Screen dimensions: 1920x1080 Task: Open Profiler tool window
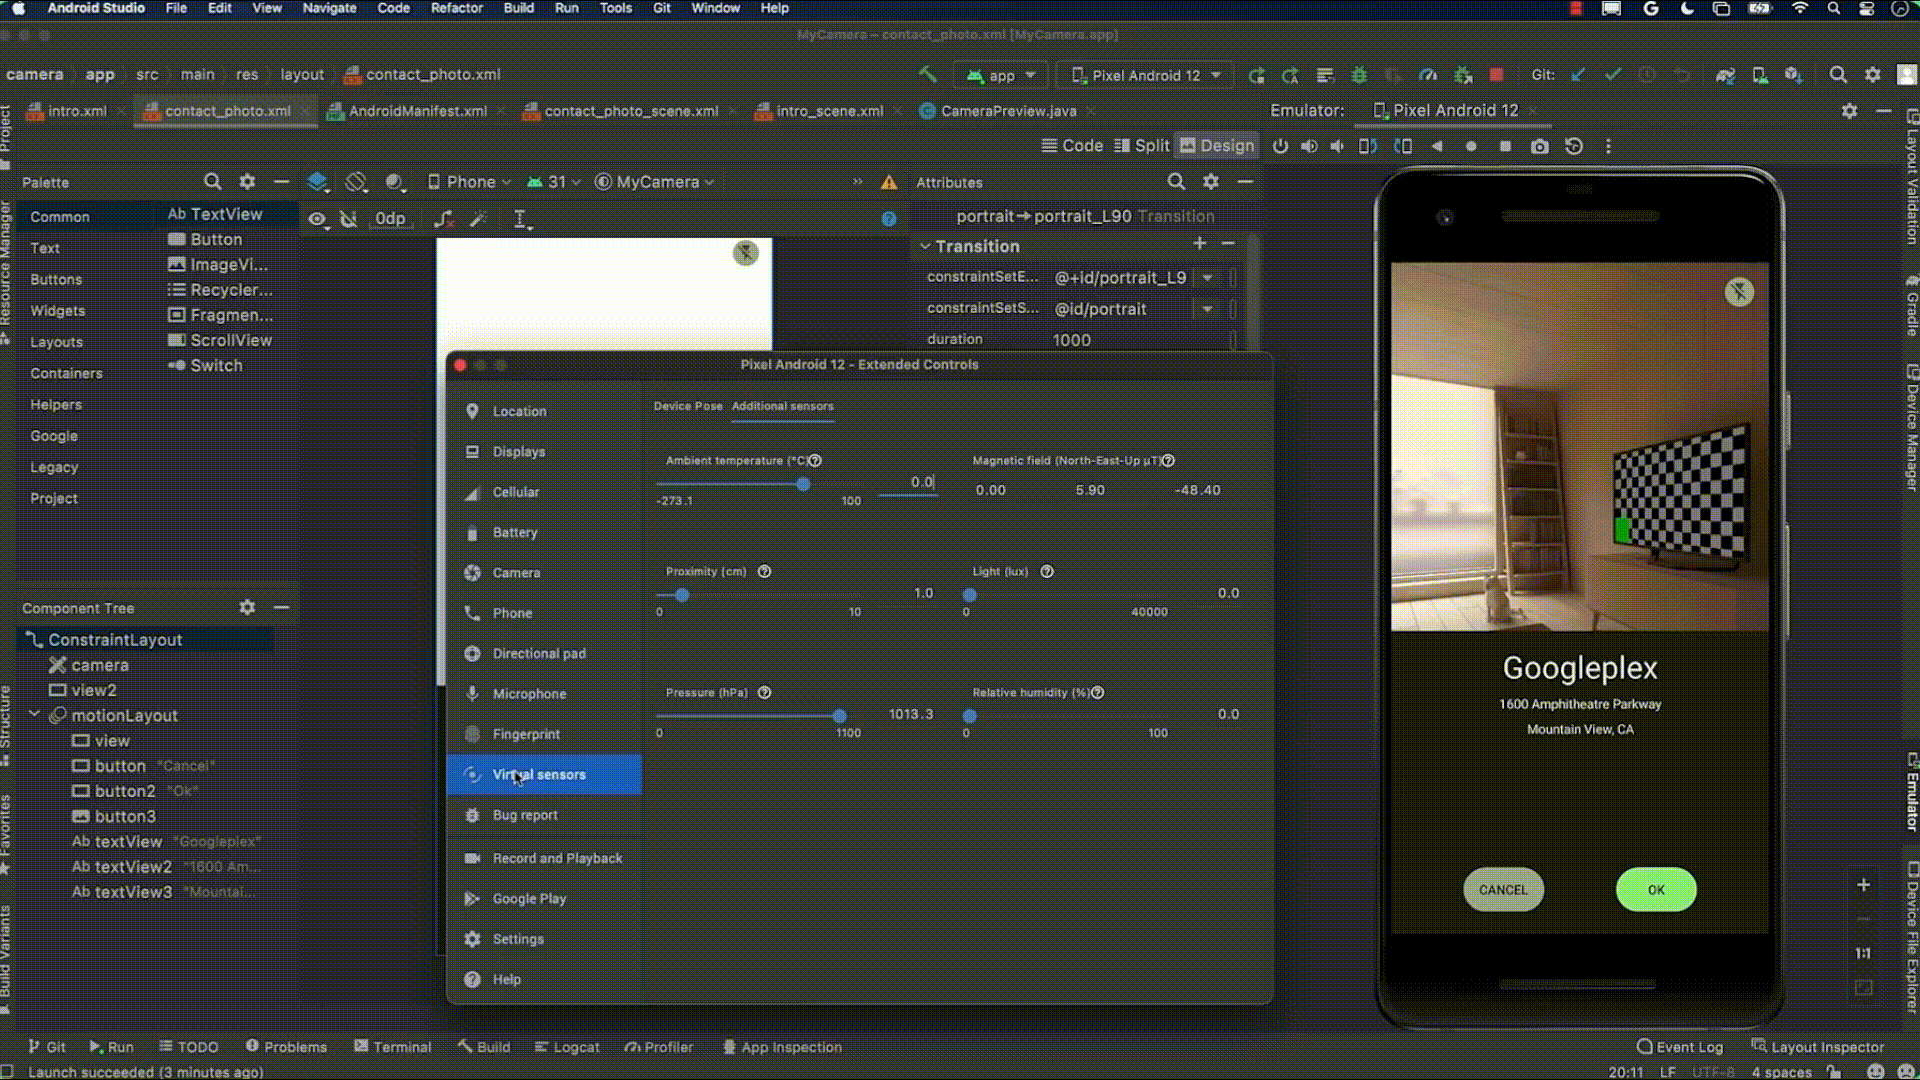click(x=658, y=1047)
